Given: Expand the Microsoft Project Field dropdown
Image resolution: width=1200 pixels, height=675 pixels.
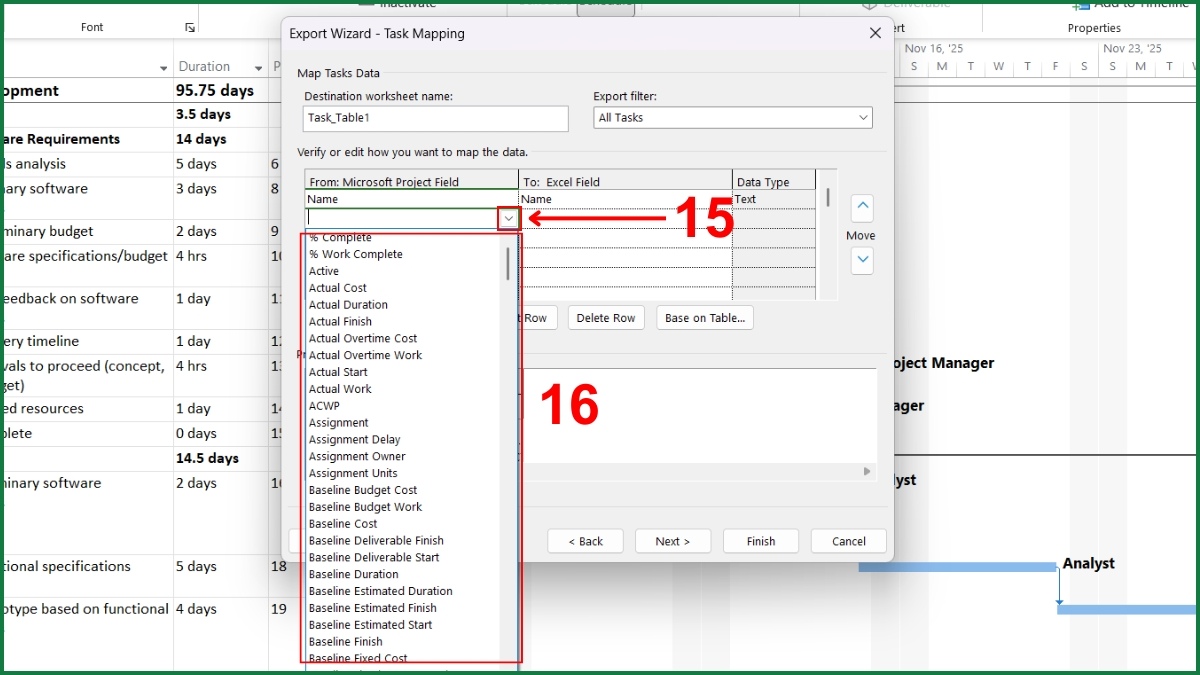Looking at the screenshot, I should coord(509,218).
